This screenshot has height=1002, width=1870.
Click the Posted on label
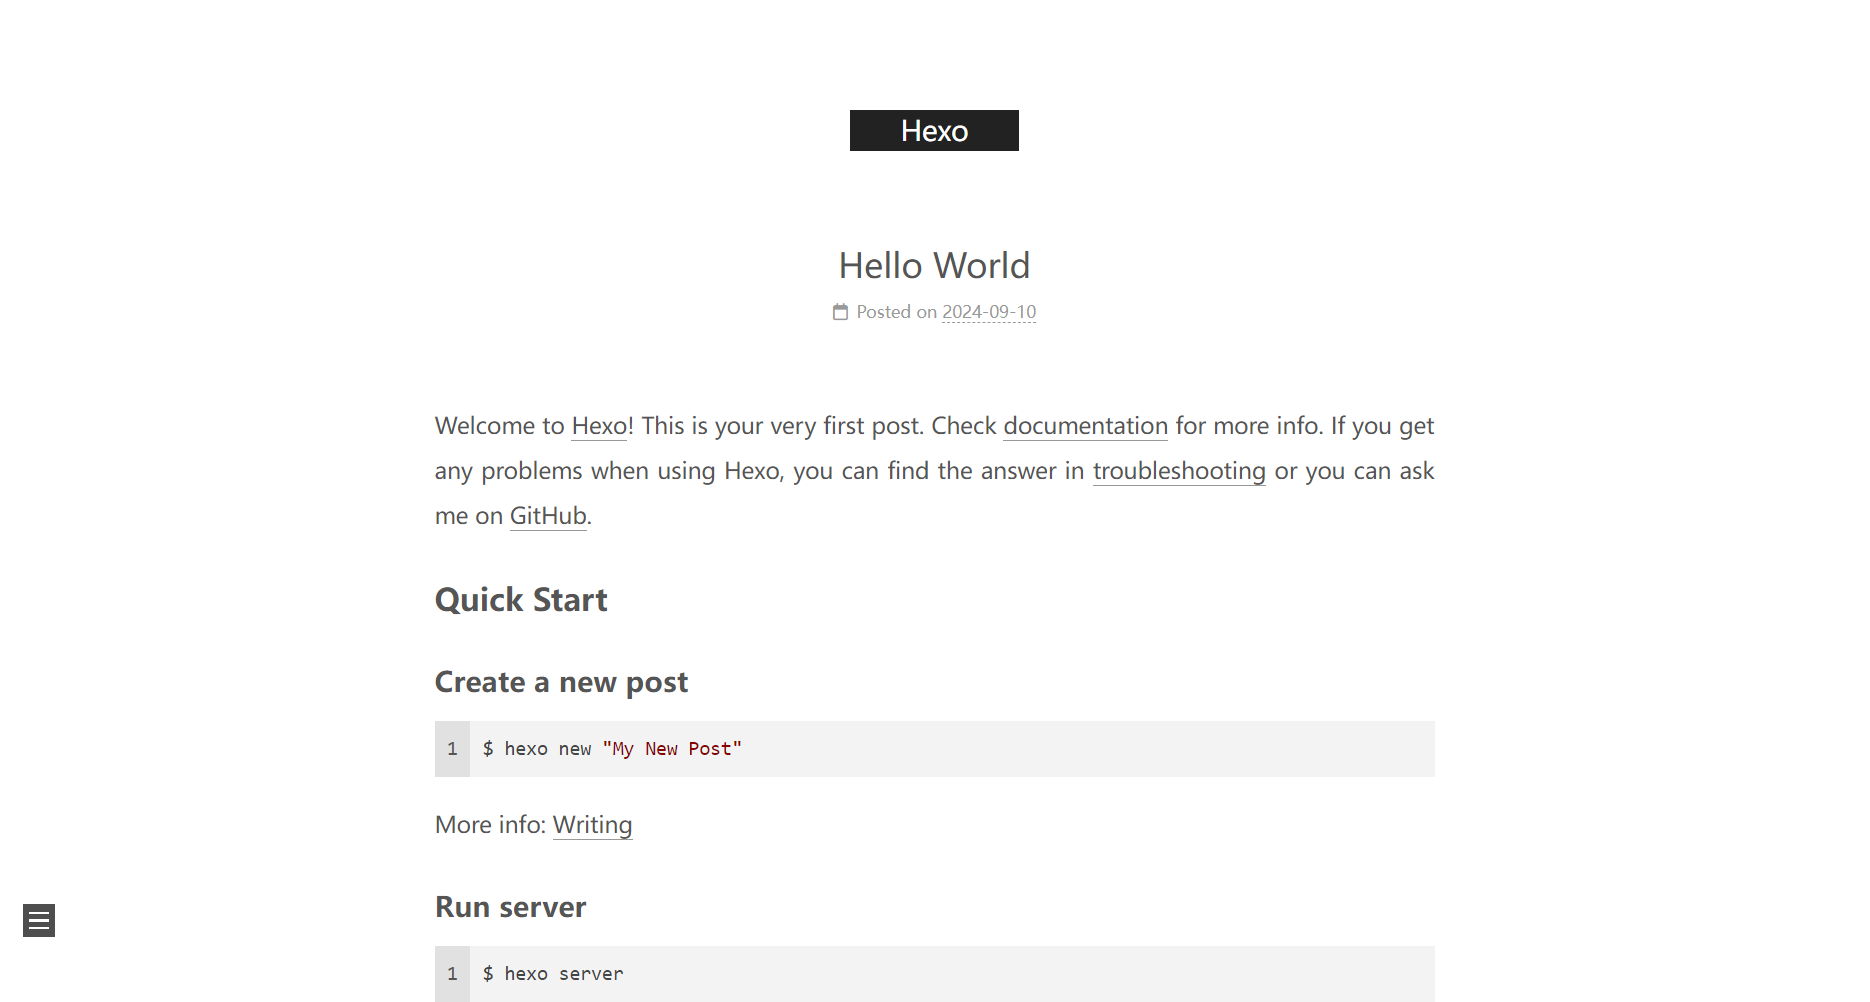tap(896, 312)
